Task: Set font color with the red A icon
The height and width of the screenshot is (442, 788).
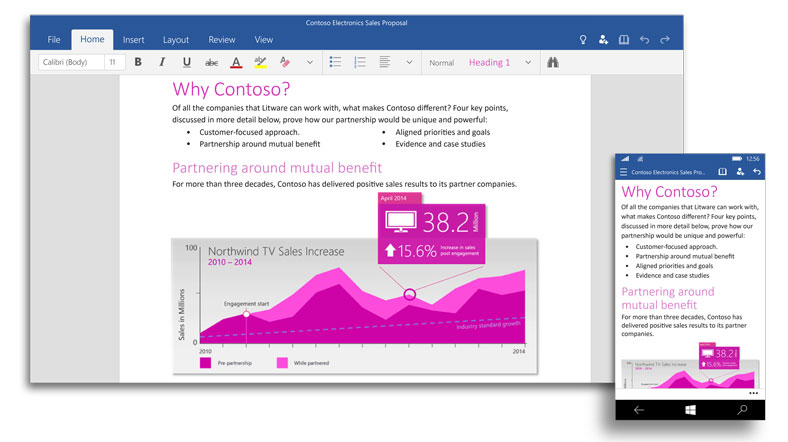Action: click(x=236, y=62)
